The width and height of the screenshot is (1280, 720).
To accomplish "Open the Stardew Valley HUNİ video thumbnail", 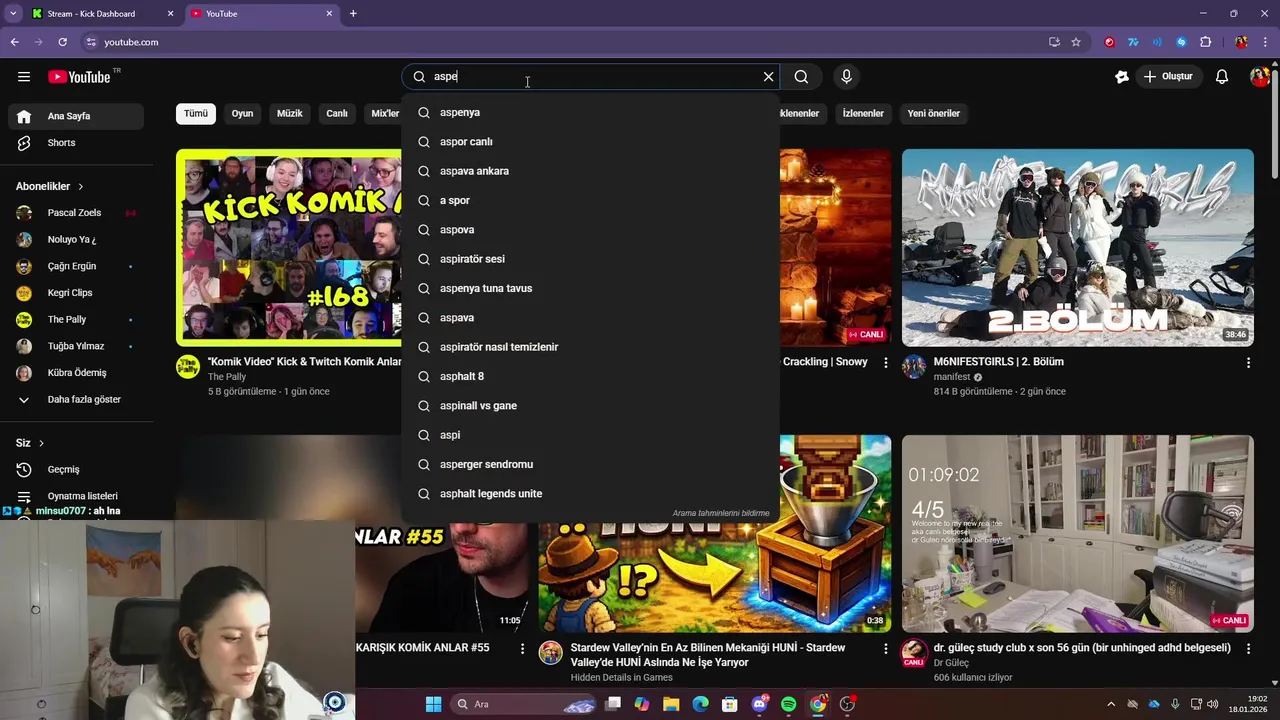I will point(715,534).
